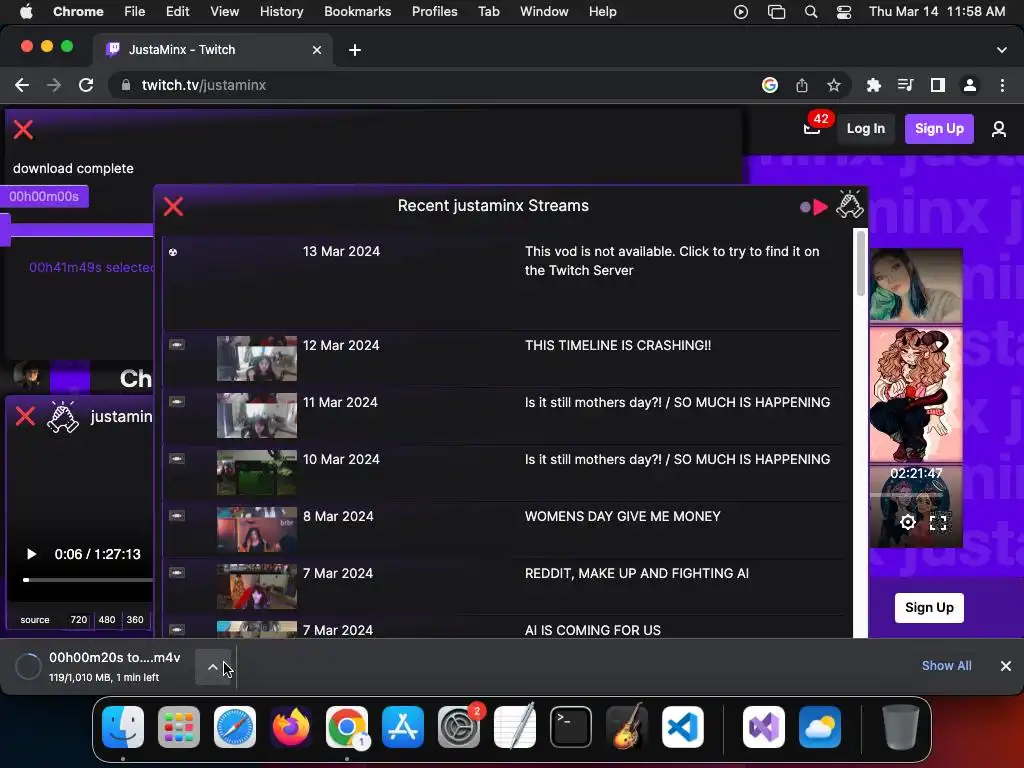This screenshot has width=1024, height=768.
Task: Open Firefox from the Dock
Action: pyautogui.click(x=291, y=727)
